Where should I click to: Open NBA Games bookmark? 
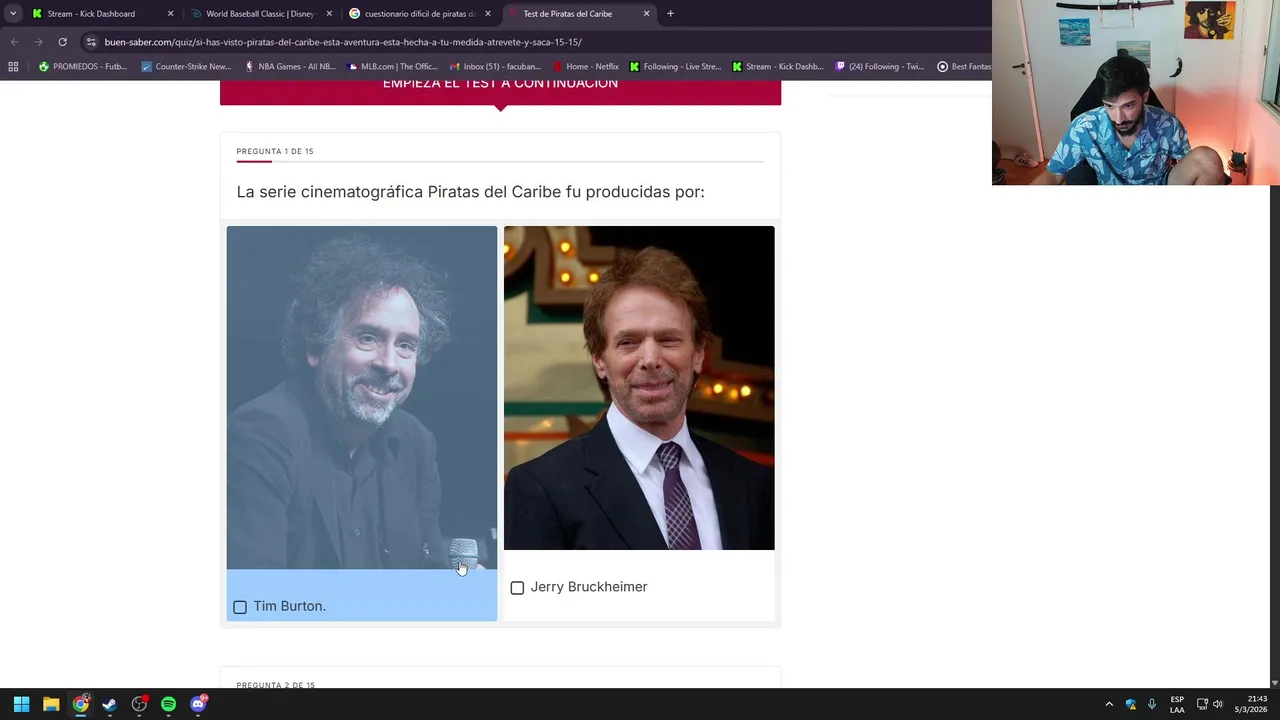click(x=289, y=67)
